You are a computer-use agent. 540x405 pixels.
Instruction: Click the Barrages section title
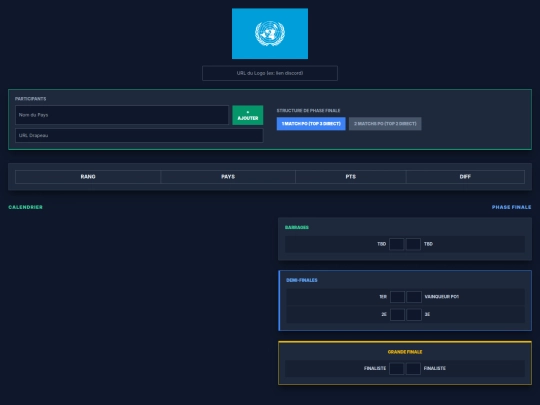pyautogui.click(x=297, y=227)
